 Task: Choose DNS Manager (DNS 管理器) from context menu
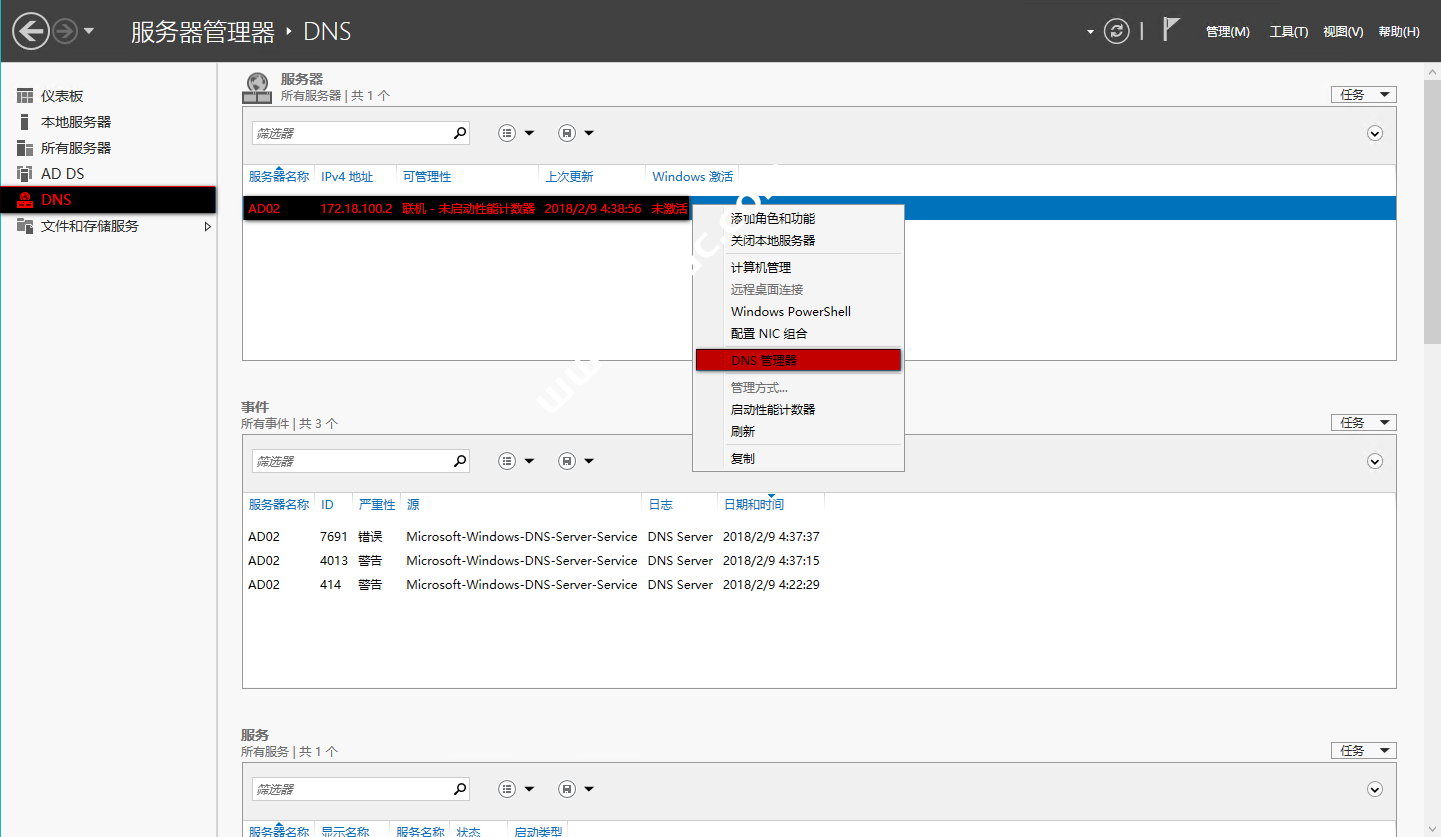tap(798, 360)
